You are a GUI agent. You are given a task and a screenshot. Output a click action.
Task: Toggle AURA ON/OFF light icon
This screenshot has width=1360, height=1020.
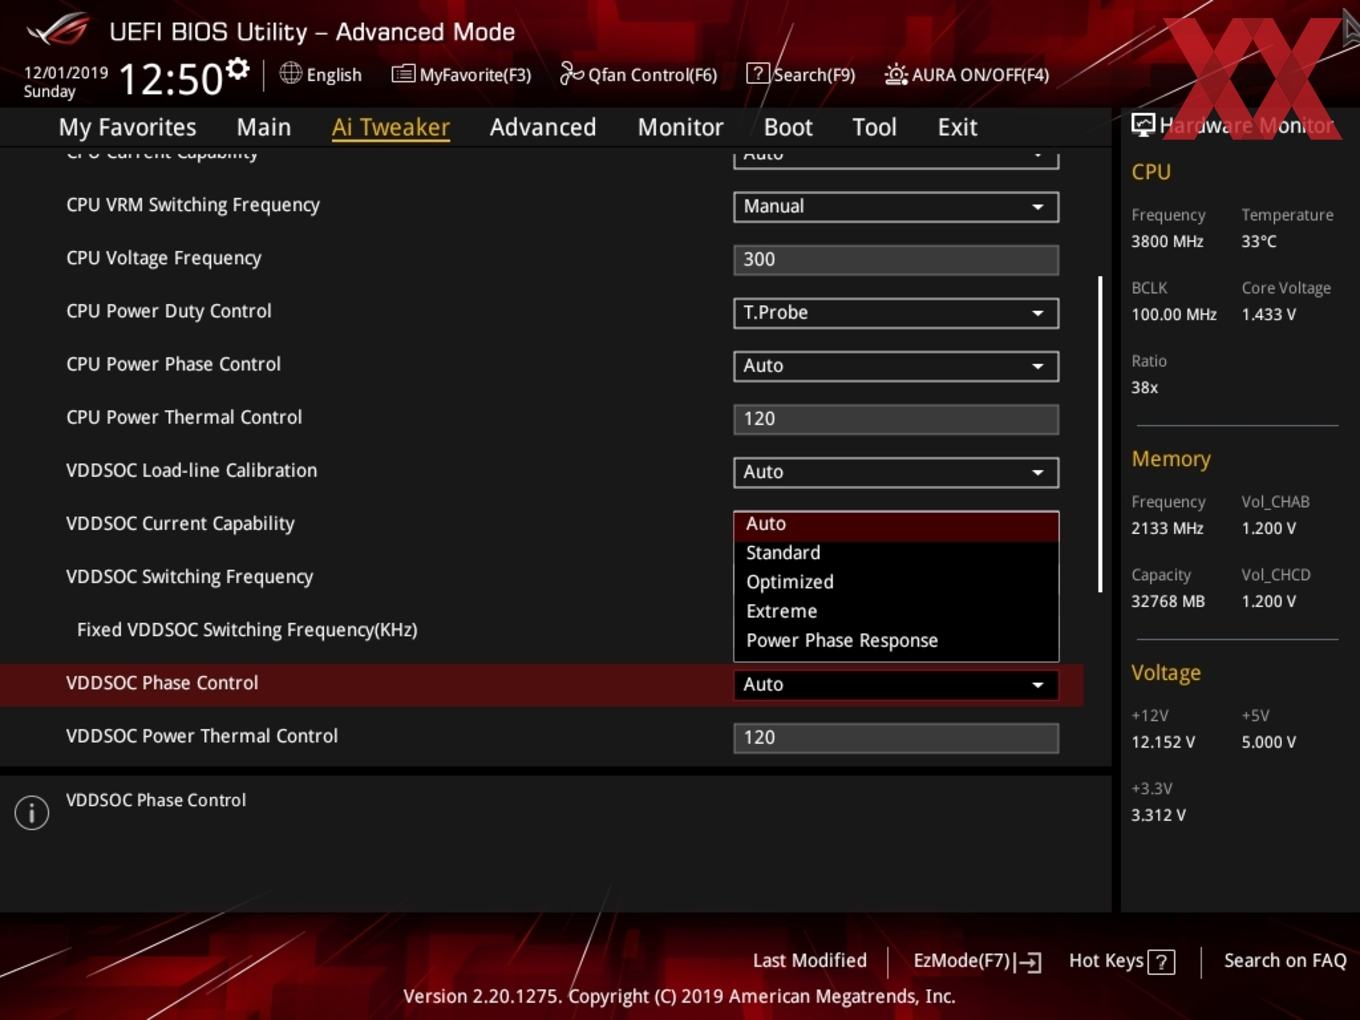coord(896,74)
